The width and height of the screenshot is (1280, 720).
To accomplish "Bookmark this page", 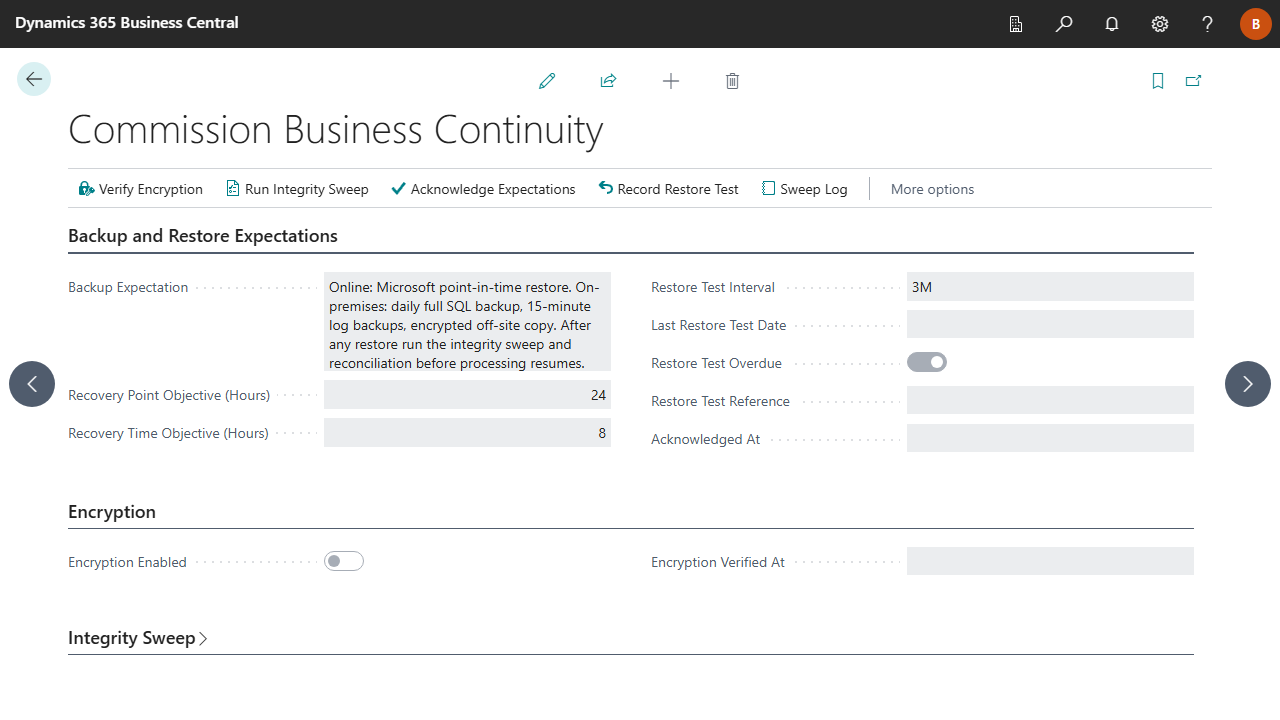I will (1158, 81).
